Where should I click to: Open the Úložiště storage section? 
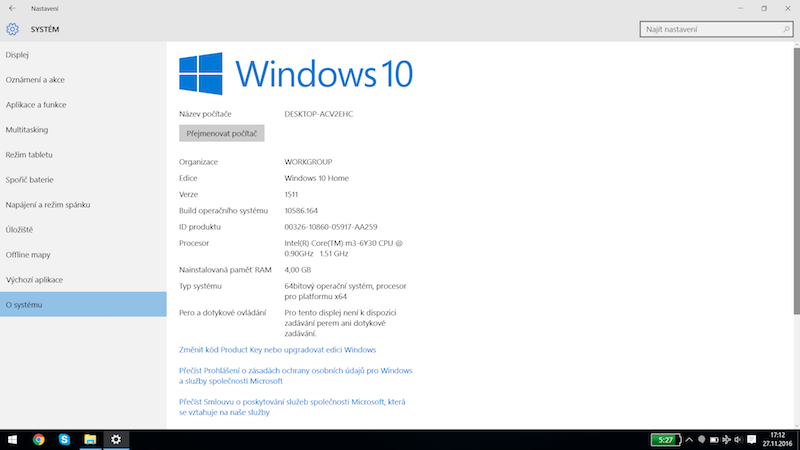tap(20, 229)
